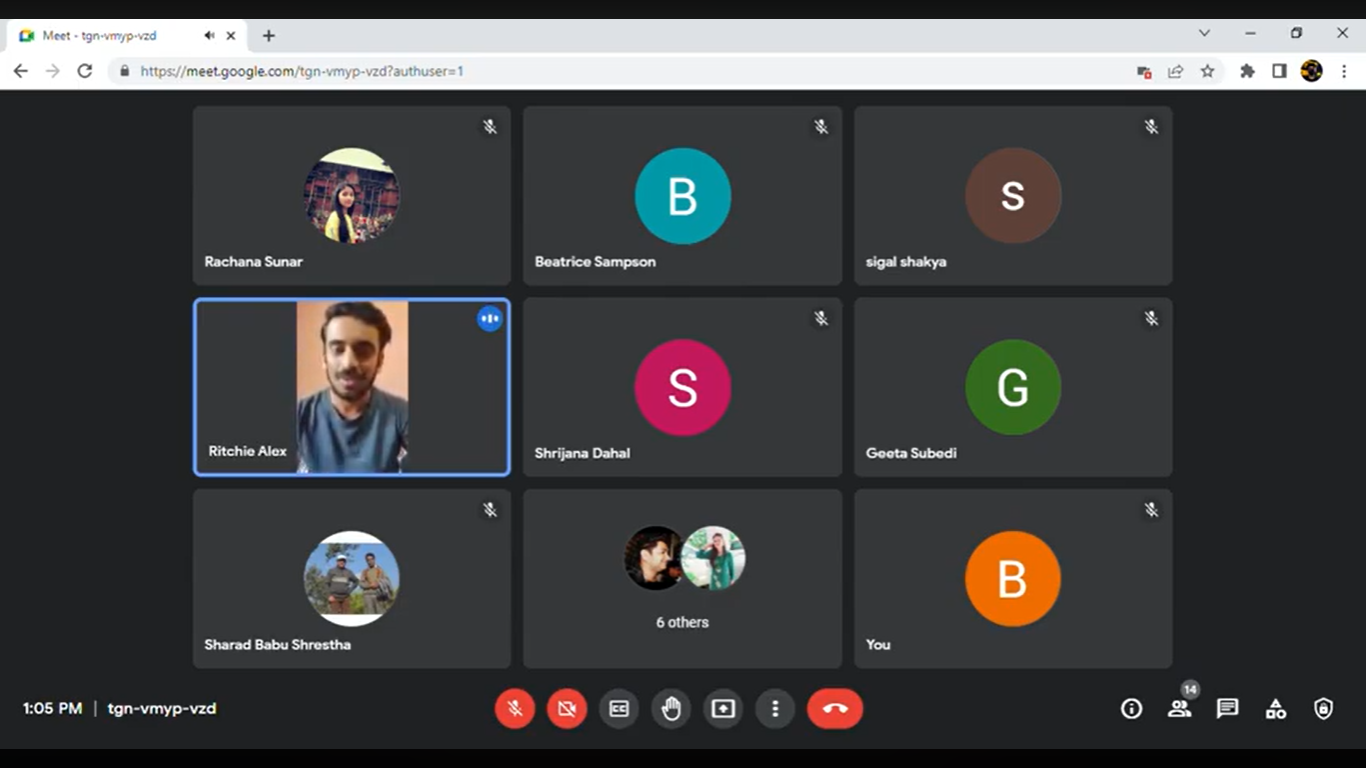
Task: Open meeting details info icon
Action: 1131,709
